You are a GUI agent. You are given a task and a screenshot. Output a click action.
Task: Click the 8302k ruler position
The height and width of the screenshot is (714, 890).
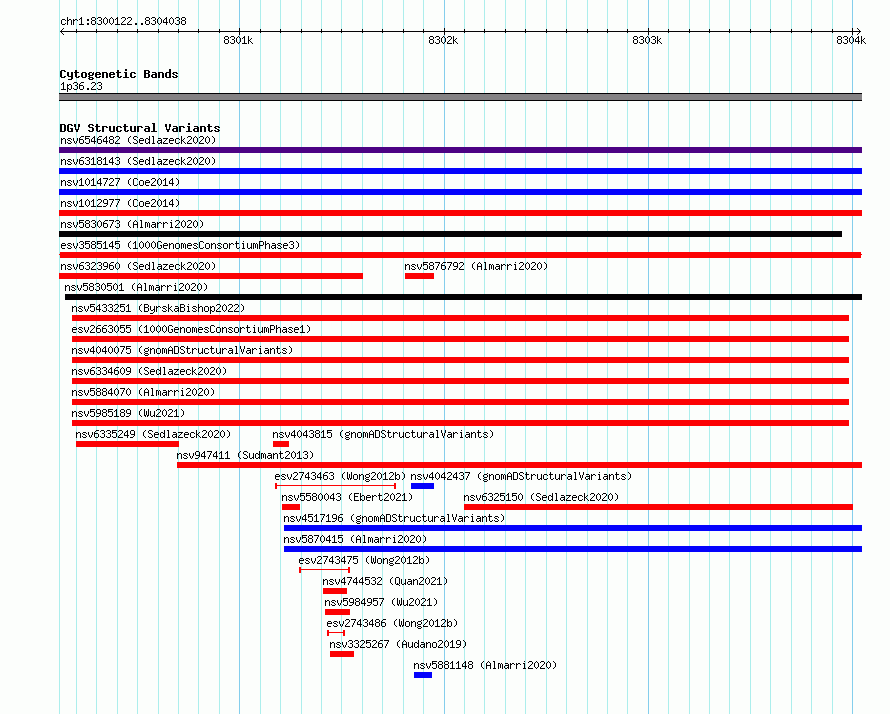[443, 40]
